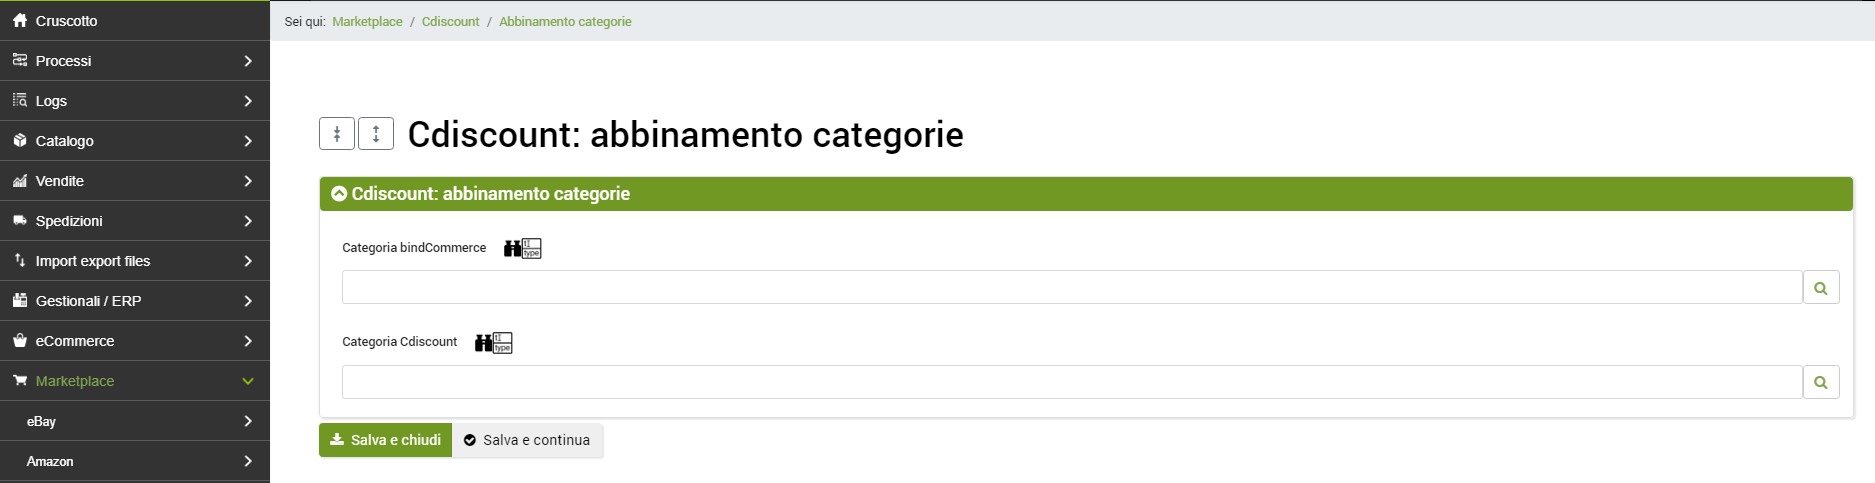The height and width of the screenshot is (483, 1875).
Task: Follow the Cdiscount breadcrumb link
Action: [450, 21]
